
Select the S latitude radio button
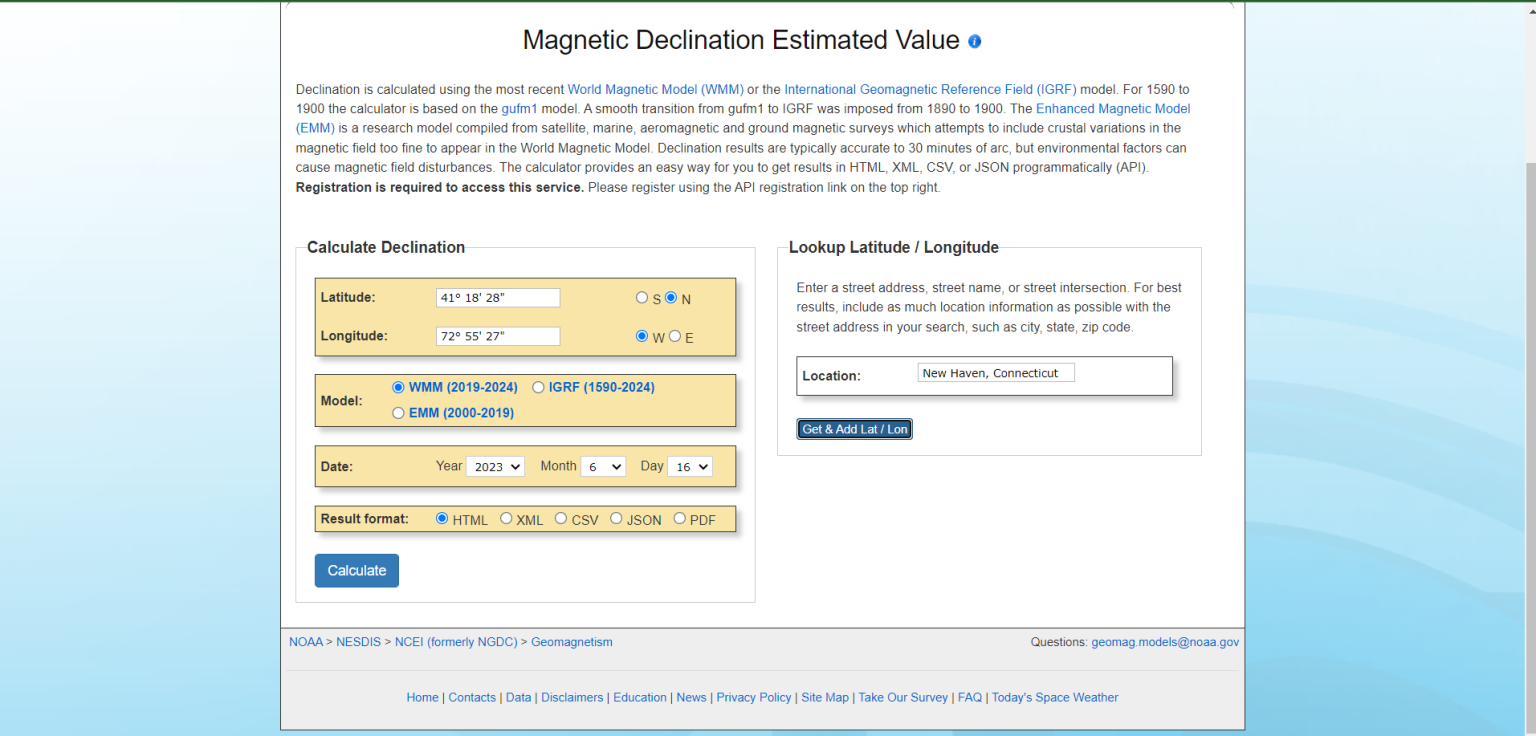pos(642,297)
